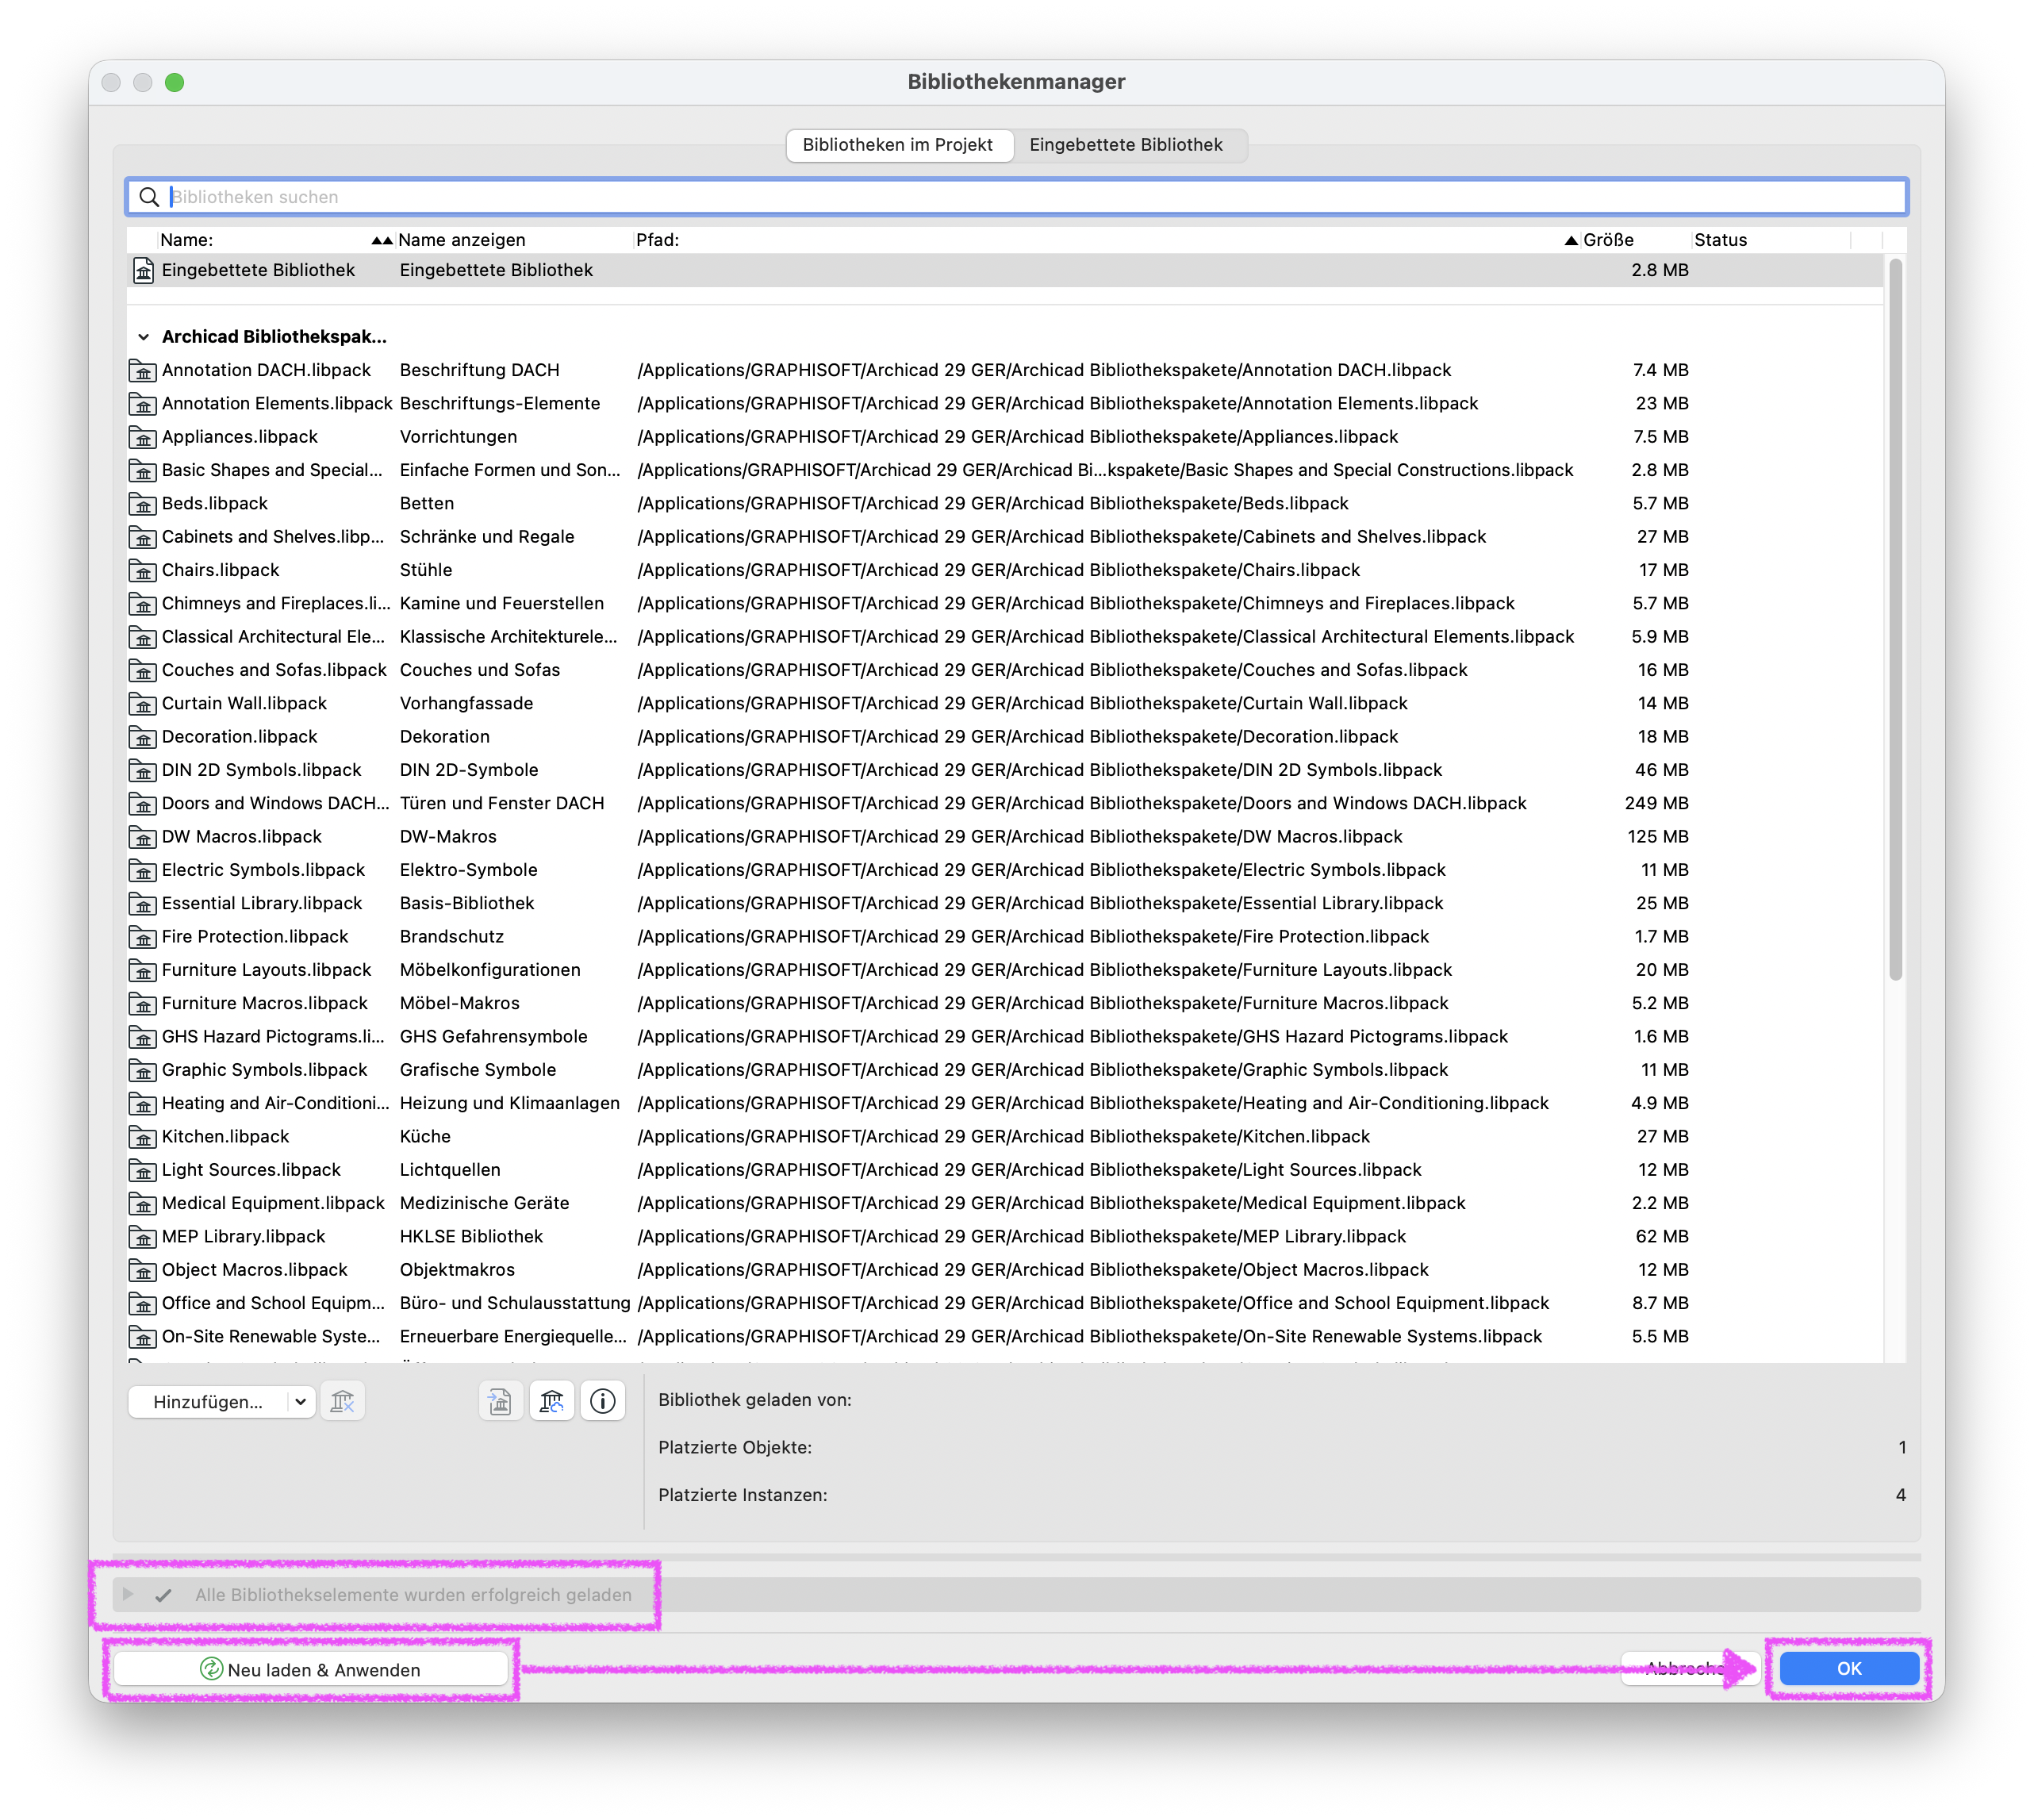Click the Hinzufügen button
2034x1820 pixels.
pos(208,1402)
